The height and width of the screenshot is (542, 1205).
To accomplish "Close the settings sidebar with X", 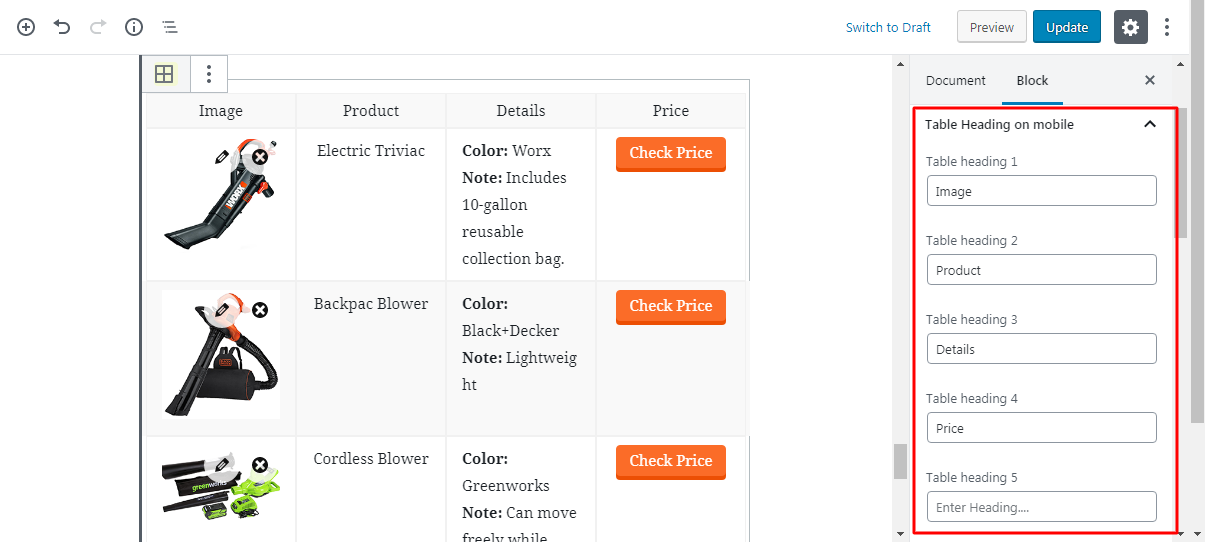I will (1150, 80).
